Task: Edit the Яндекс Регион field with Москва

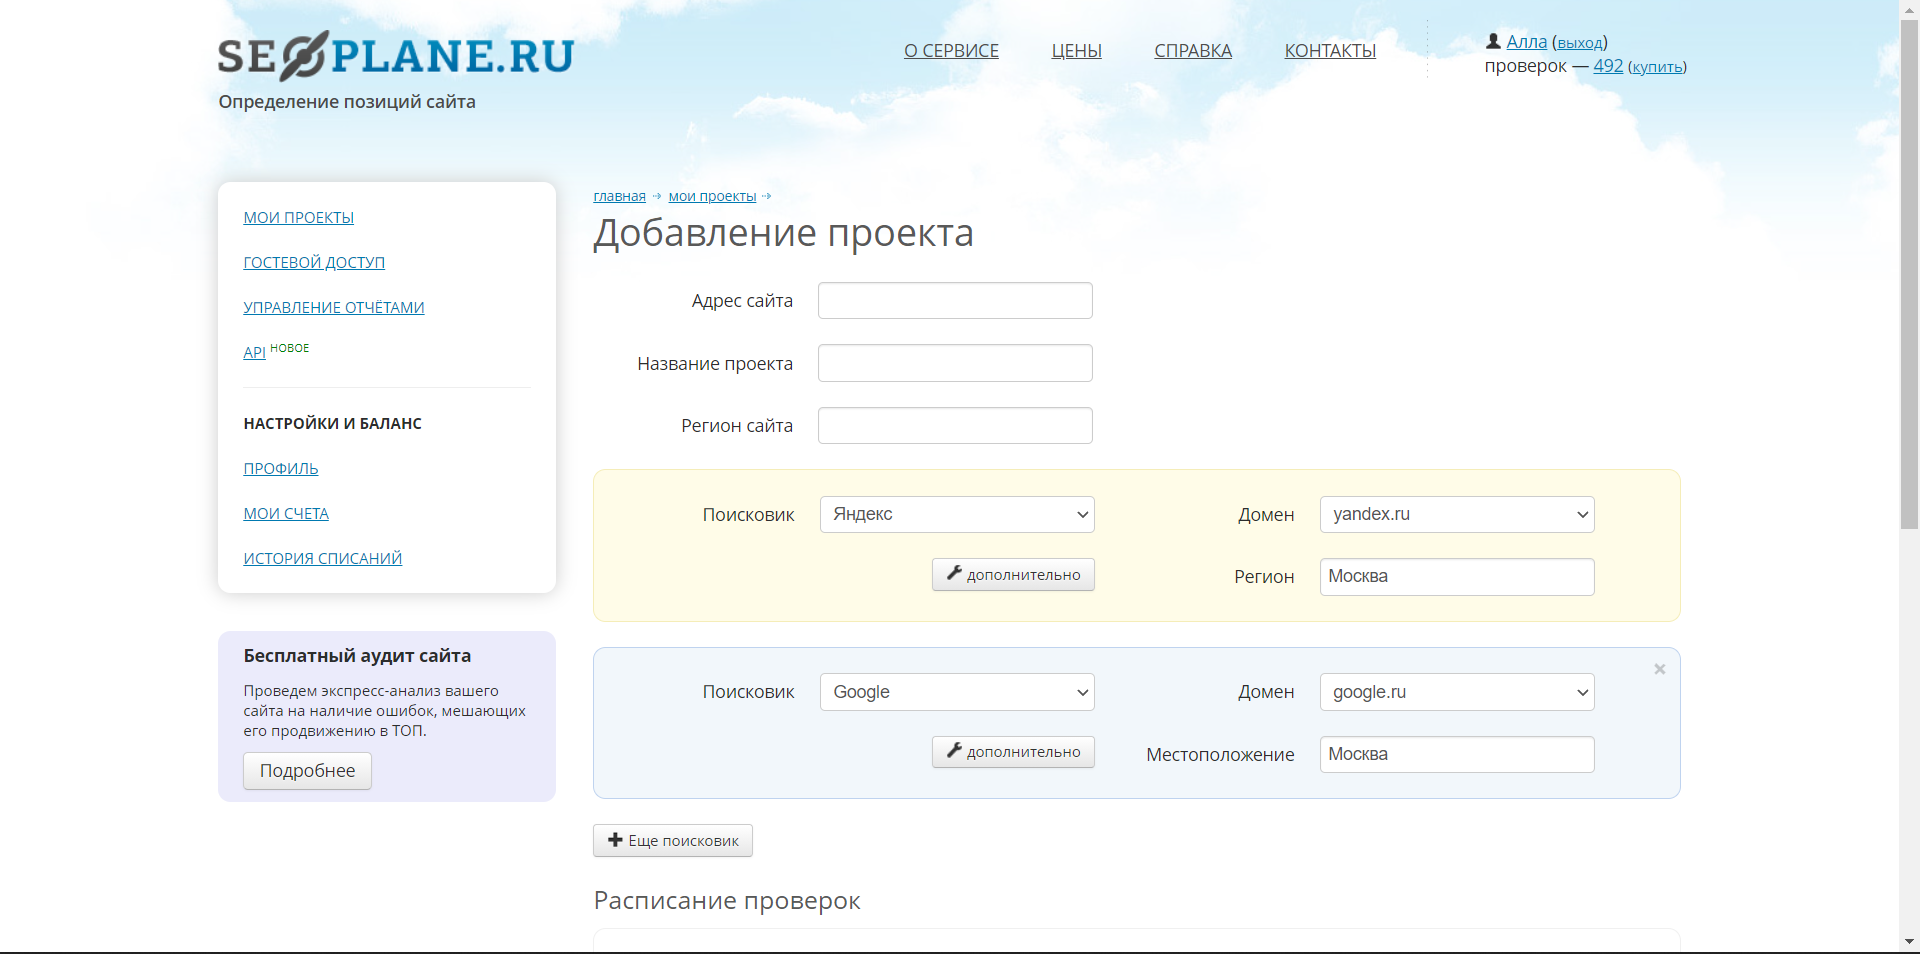Action: coord(1457,577)
